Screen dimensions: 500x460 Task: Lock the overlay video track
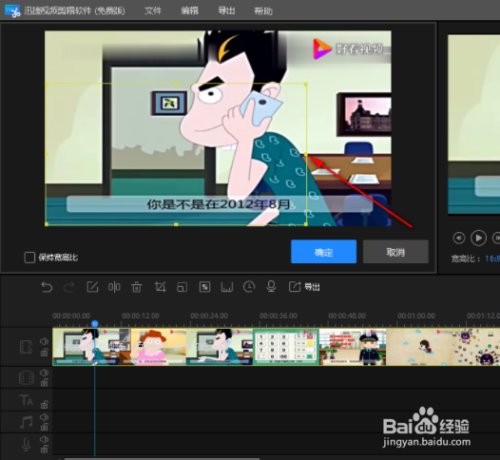tap(44, 383)
